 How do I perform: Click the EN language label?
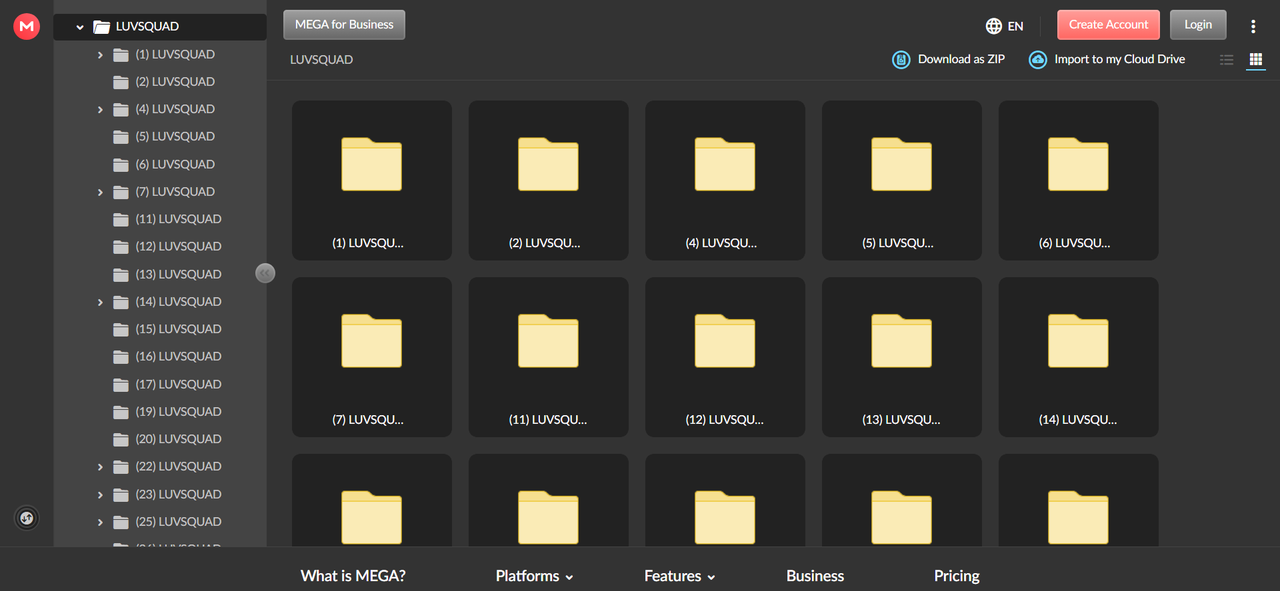point(1016,27)
